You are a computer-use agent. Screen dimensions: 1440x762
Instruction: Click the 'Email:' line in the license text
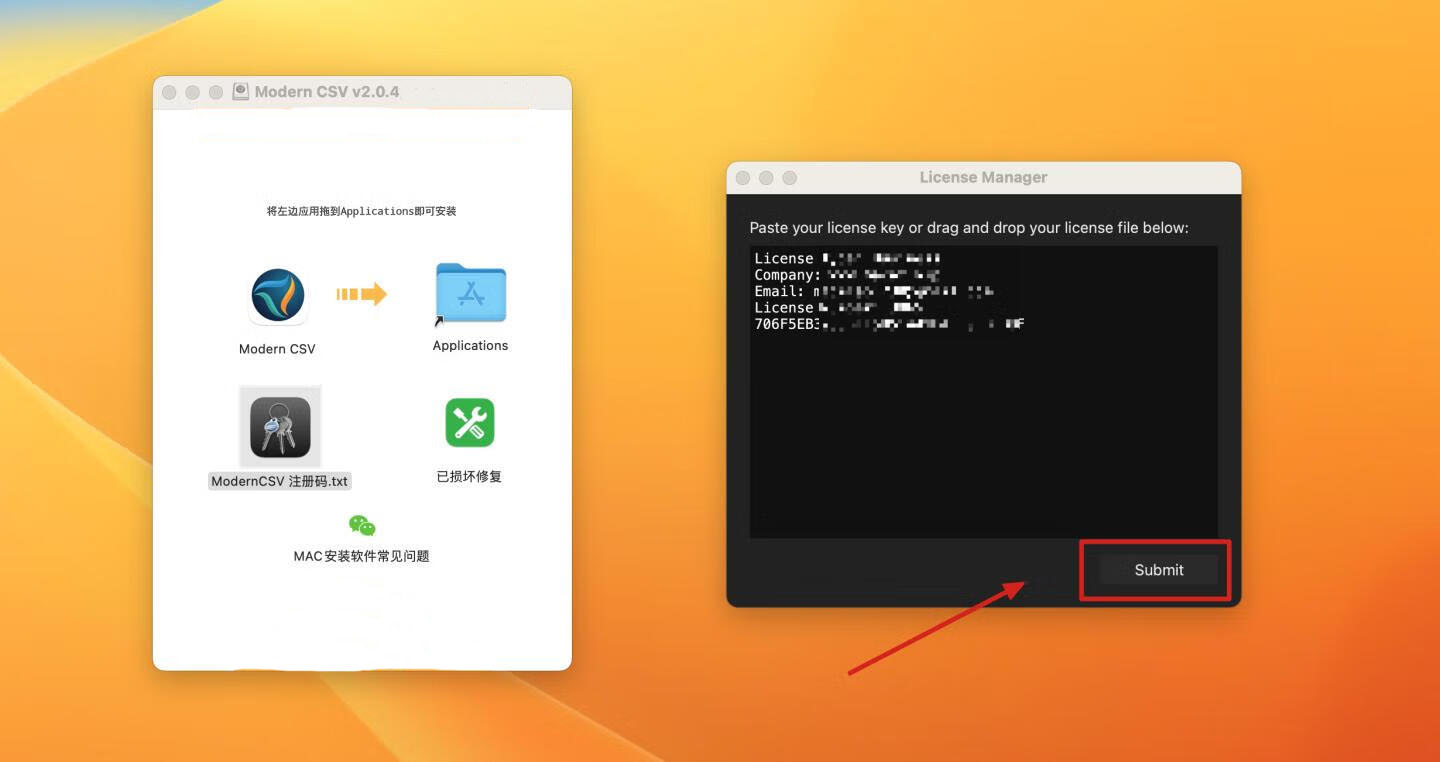[x=874, y=291]
